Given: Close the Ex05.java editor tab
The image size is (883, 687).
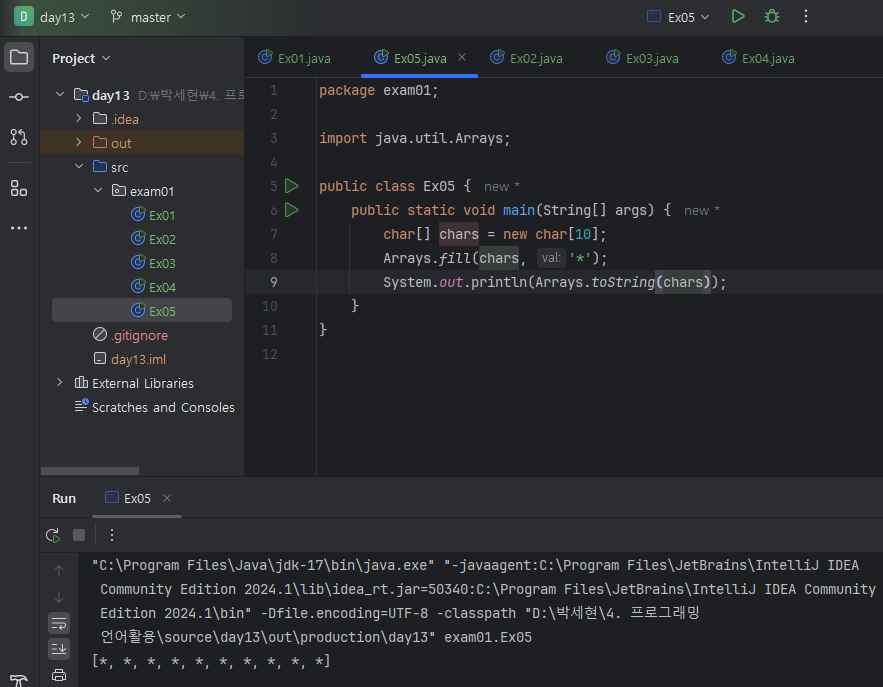Looking at the screenshot, I should [x=462, y=58].
